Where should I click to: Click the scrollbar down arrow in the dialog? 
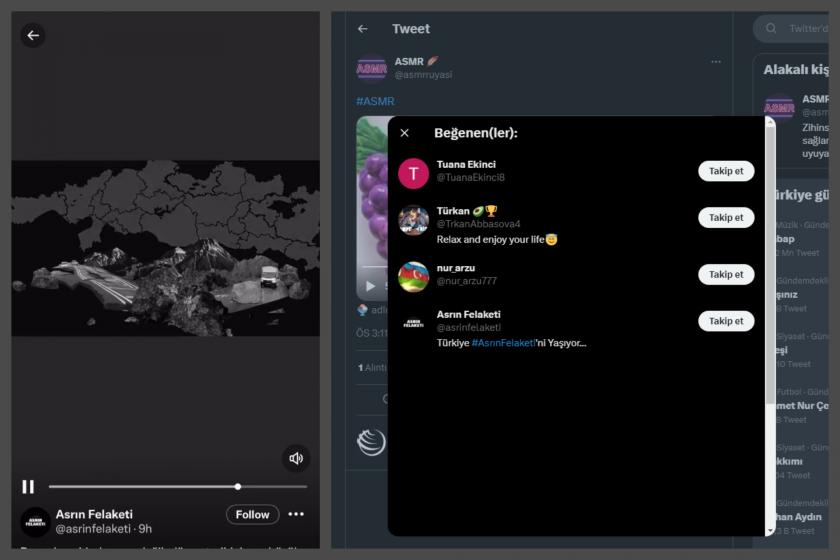click(x=770, y=531)
